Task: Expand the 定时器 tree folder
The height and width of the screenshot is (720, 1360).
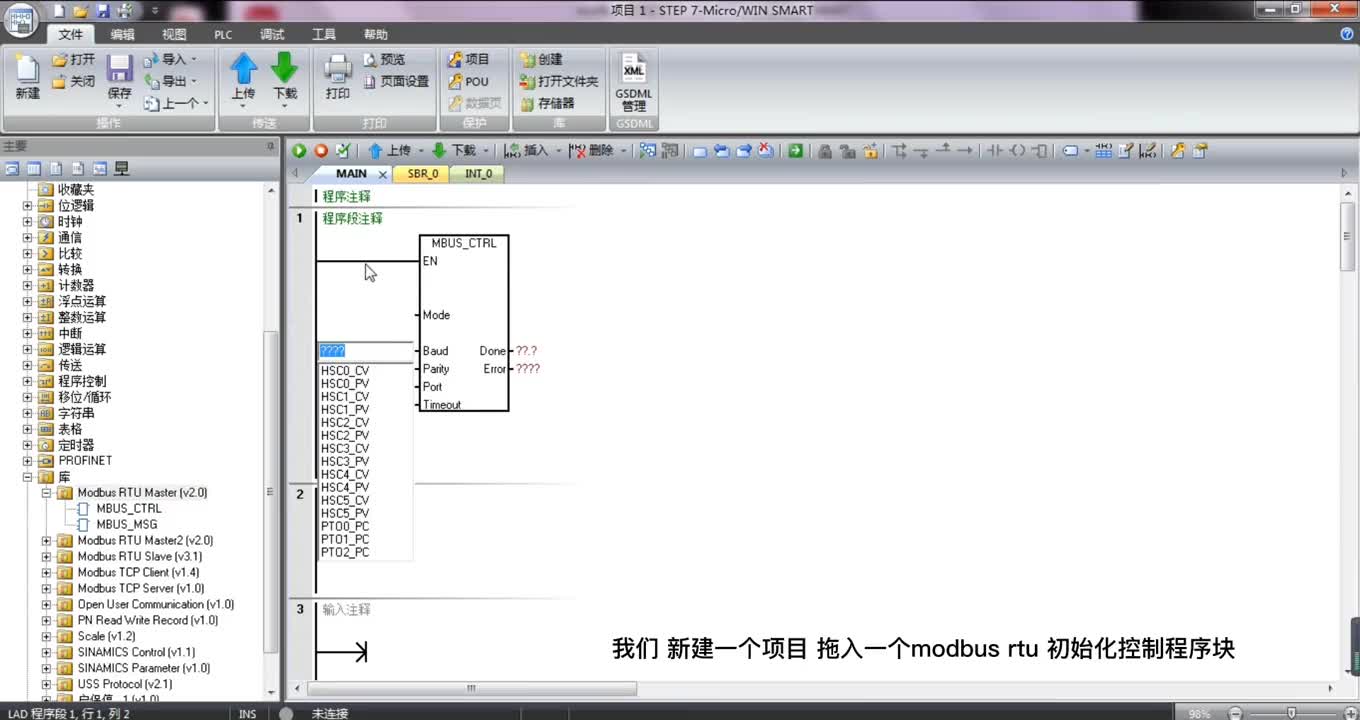Action: pyautogui.click(x=28, y=446)
